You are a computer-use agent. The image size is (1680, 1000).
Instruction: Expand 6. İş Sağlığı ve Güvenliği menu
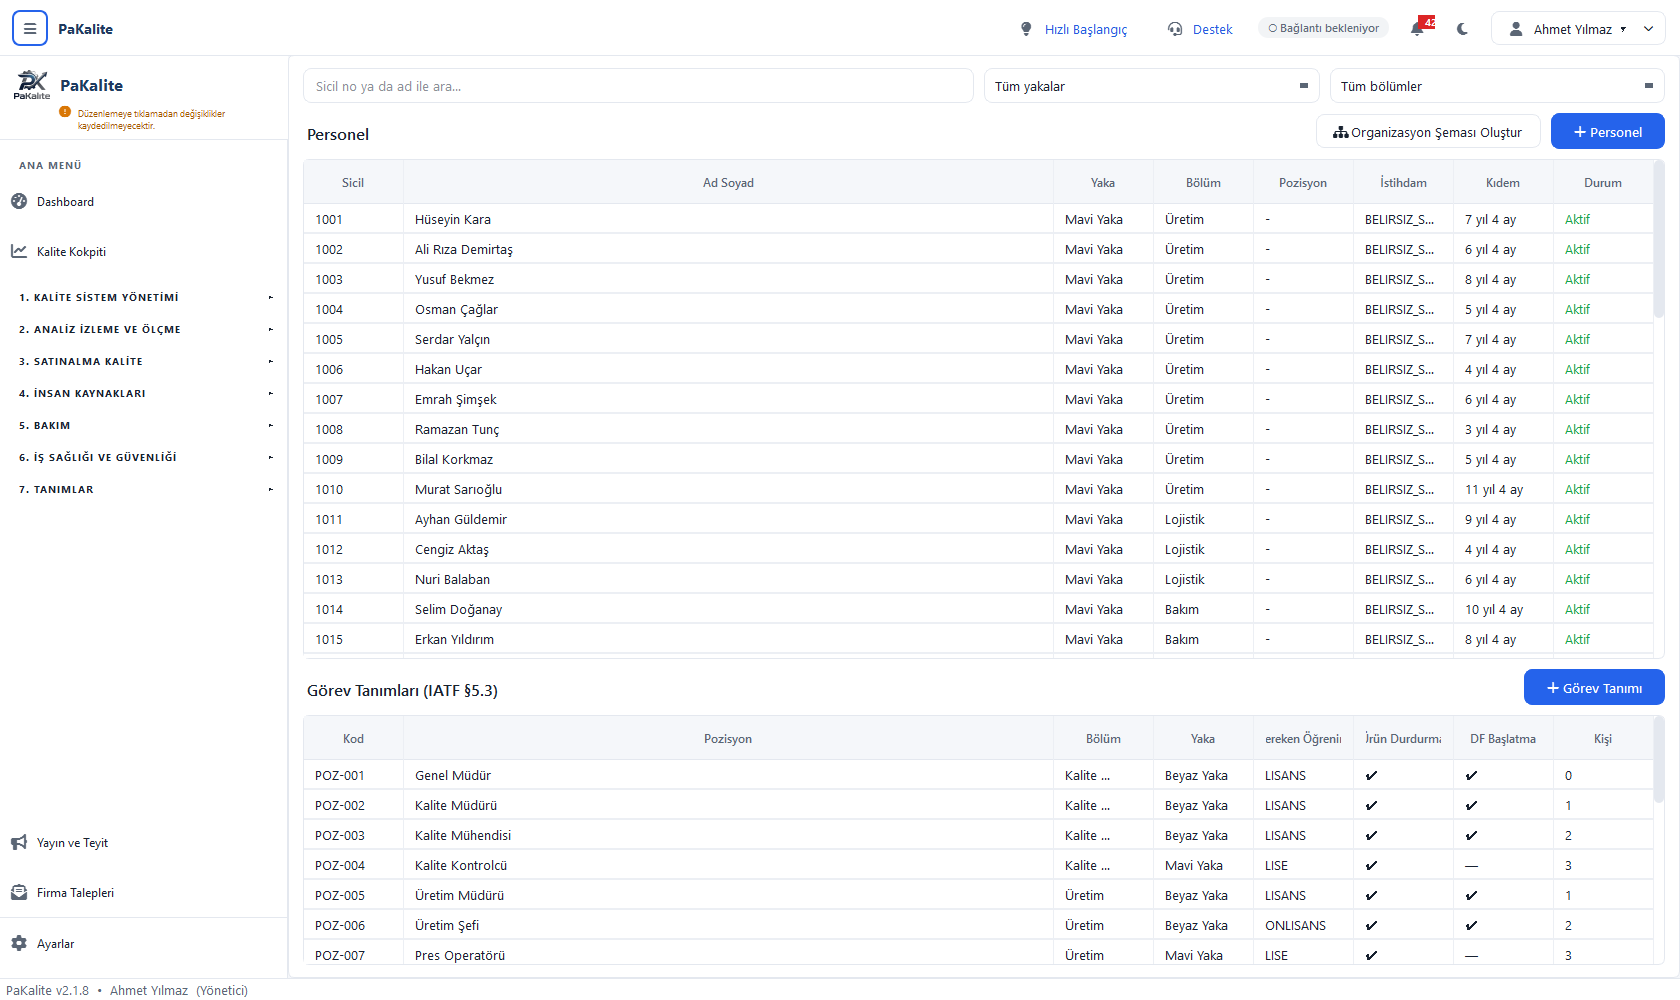click(145, 457)
